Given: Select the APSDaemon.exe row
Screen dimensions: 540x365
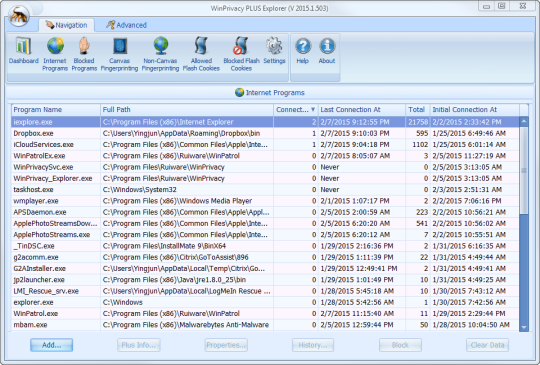Looking at the screenshot, I should pos(265,212).
